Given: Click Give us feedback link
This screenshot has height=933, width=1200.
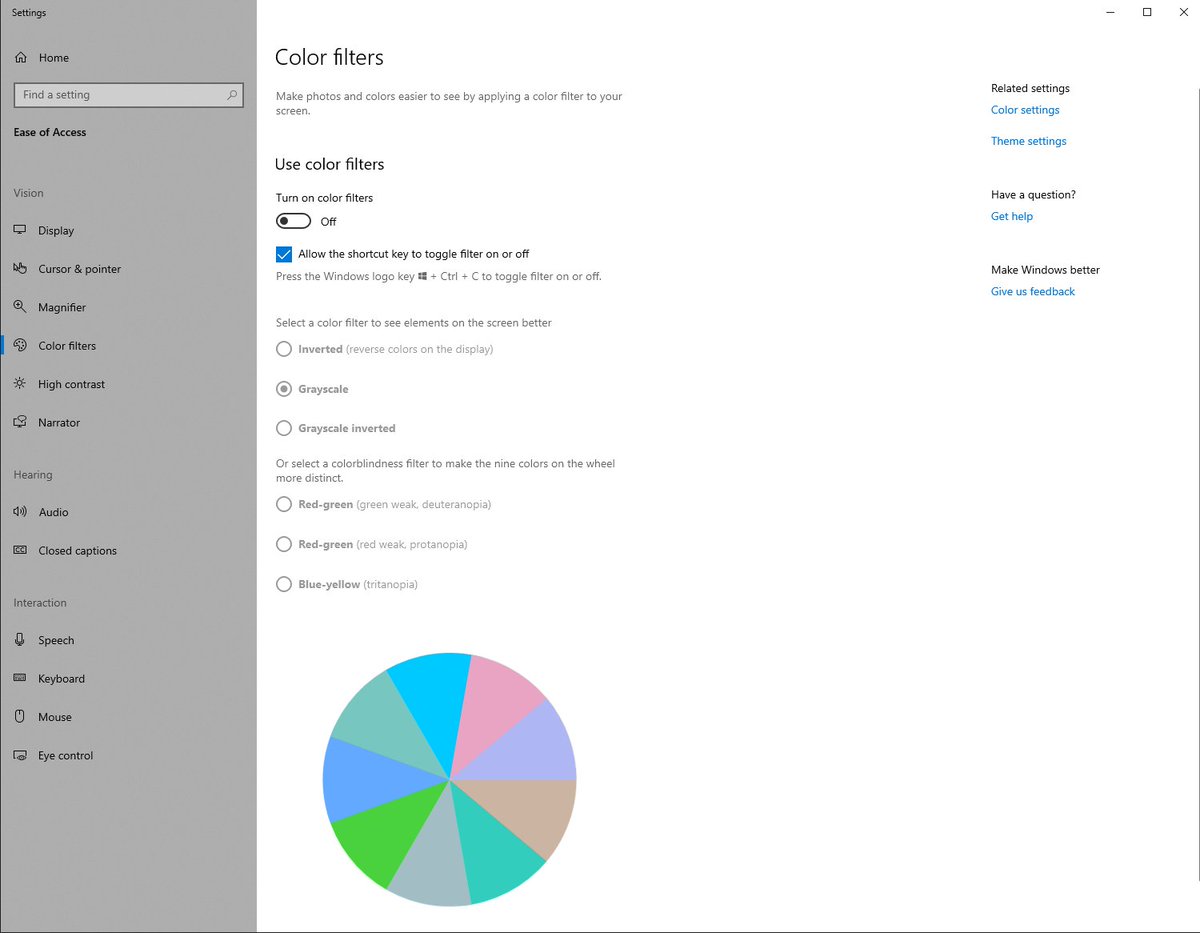Looking at the screenshot, I should (1033, 291).
